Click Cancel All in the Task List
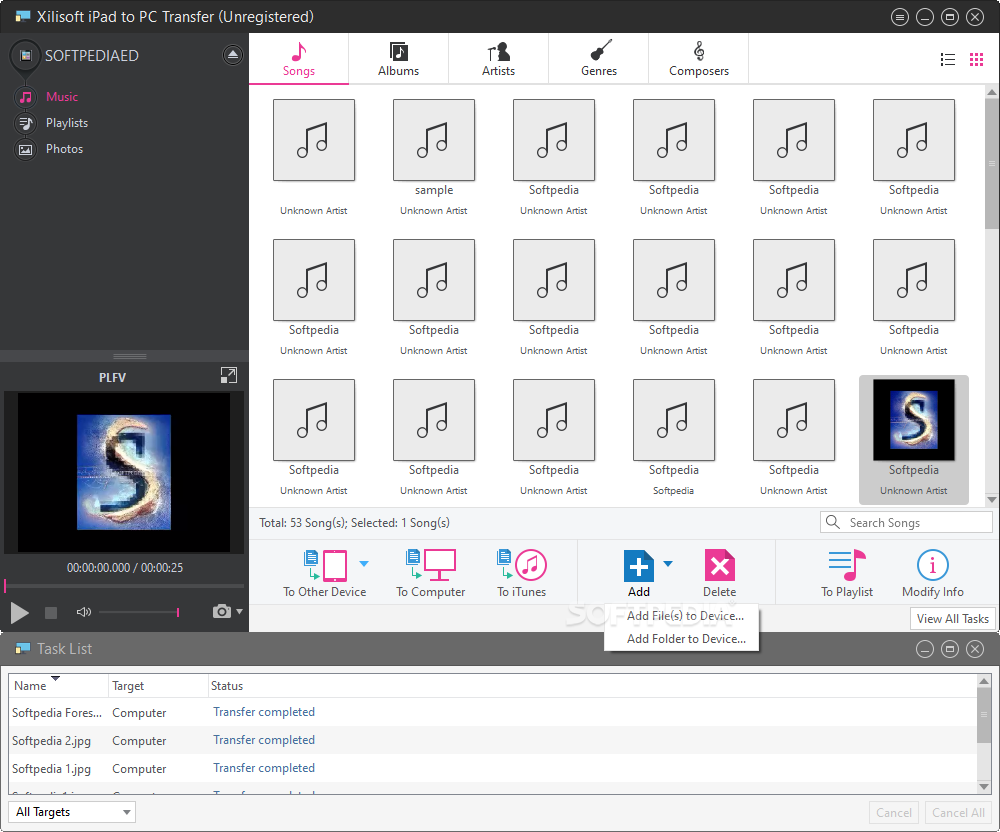The height and width of the screenshot is (832, 1000). [x=958, y=813]
